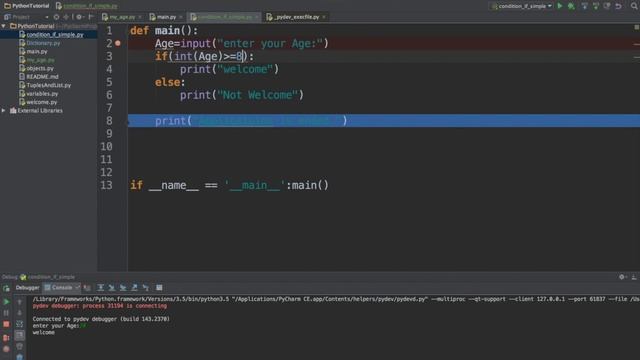Screen dimensions: 640x360
Task: Click the Mute Breakpoints icon
Action: (6, 349)
